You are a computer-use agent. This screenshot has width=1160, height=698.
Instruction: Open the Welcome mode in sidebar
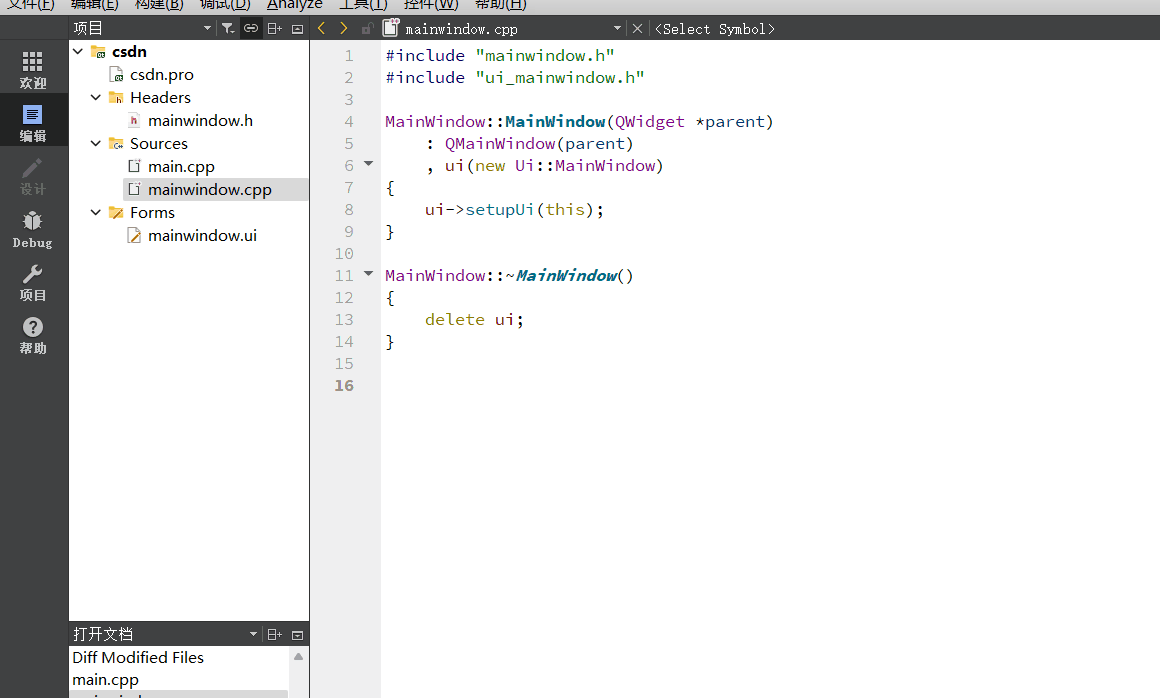click(x=33, y=69)
